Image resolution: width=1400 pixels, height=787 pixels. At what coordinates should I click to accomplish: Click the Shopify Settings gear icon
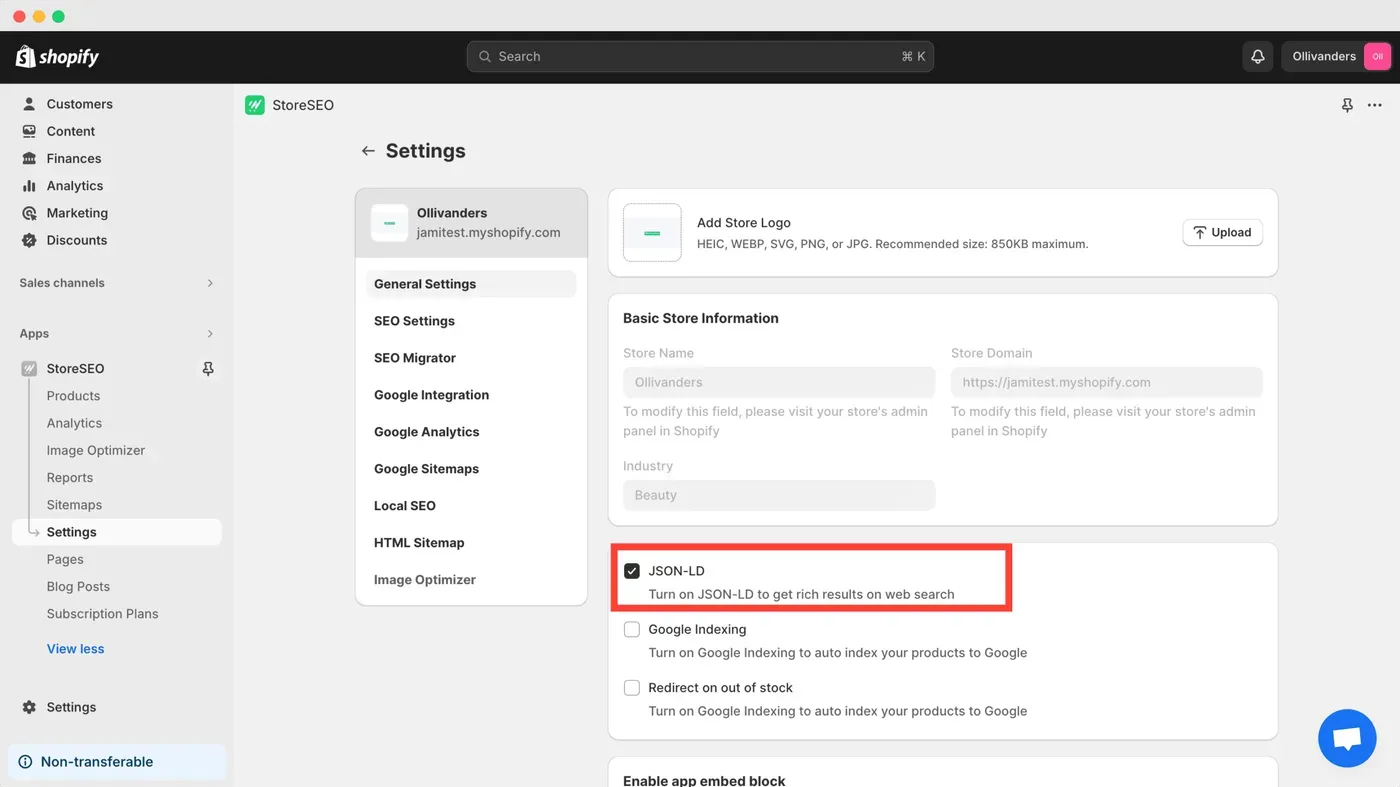(x=29, y=707)
